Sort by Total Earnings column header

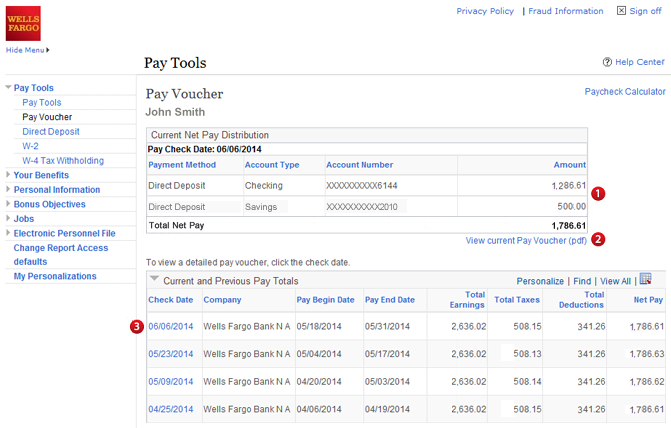467,300
